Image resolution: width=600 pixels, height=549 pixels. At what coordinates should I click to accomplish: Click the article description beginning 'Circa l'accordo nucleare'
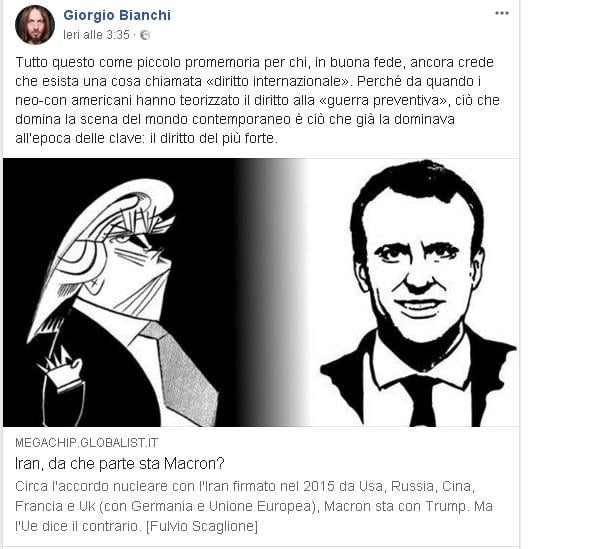[254, 506]
